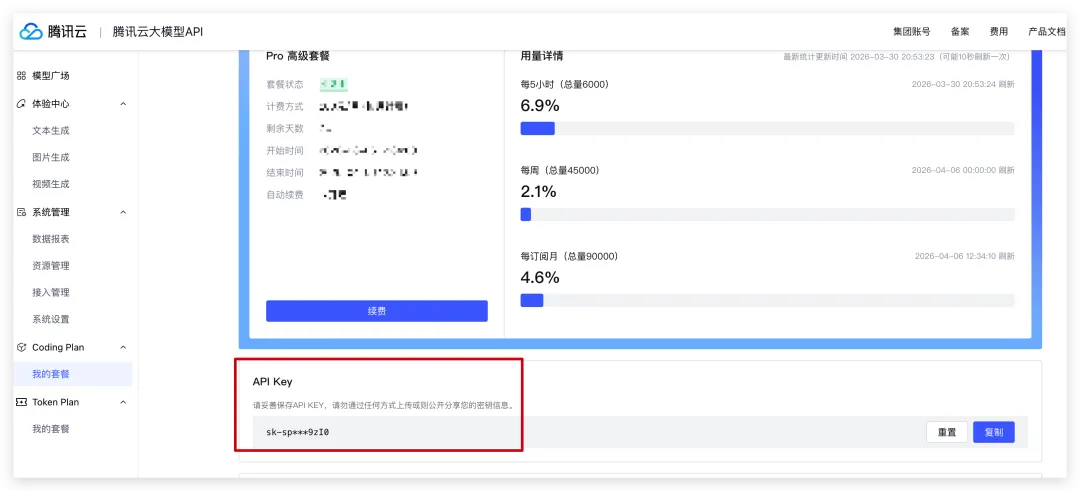The height and width of the screenshot is (491, 1080).
Task: Click the 结束时间 label
Action: click(284, 173)
